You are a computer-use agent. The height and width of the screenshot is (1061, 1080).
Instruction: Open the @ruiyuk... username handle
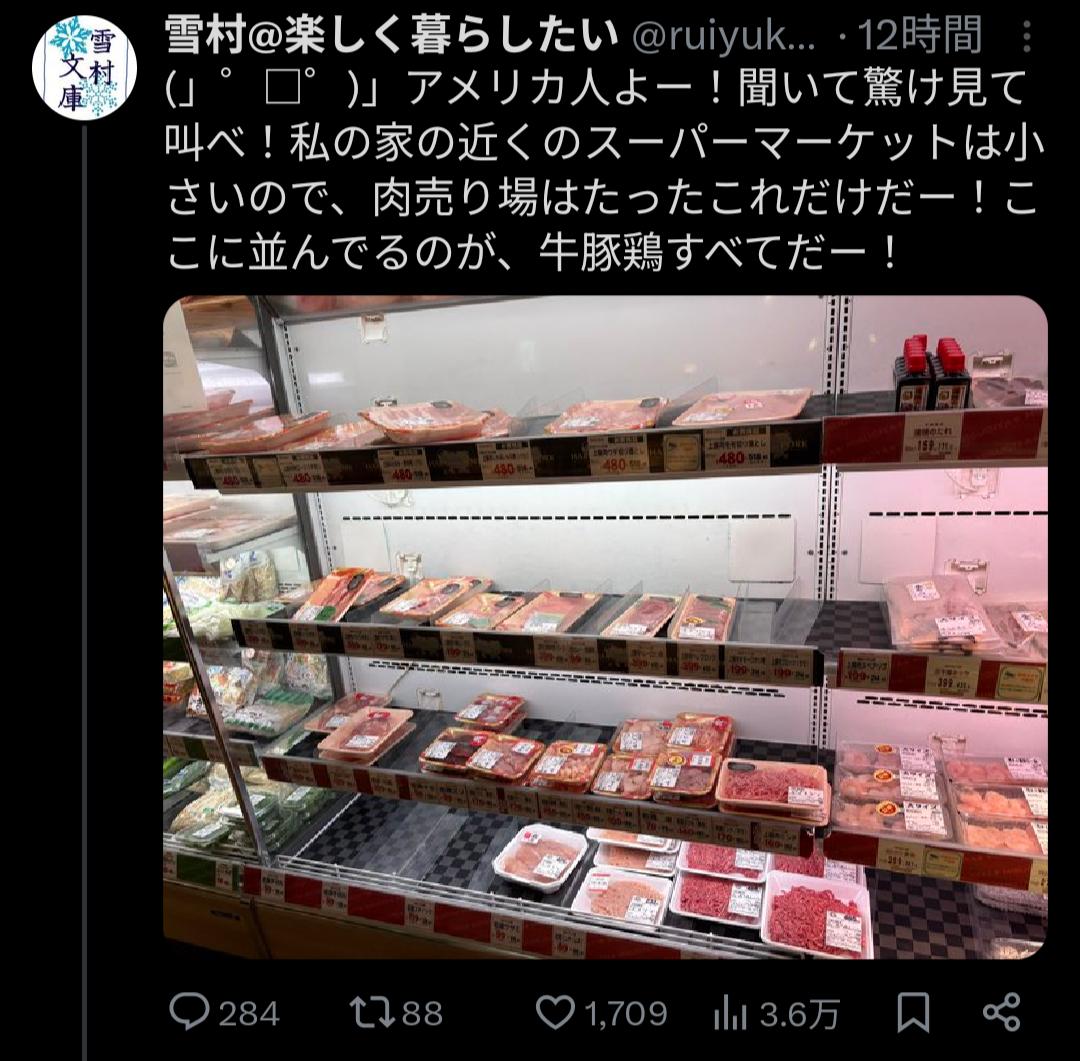point(723,37)
